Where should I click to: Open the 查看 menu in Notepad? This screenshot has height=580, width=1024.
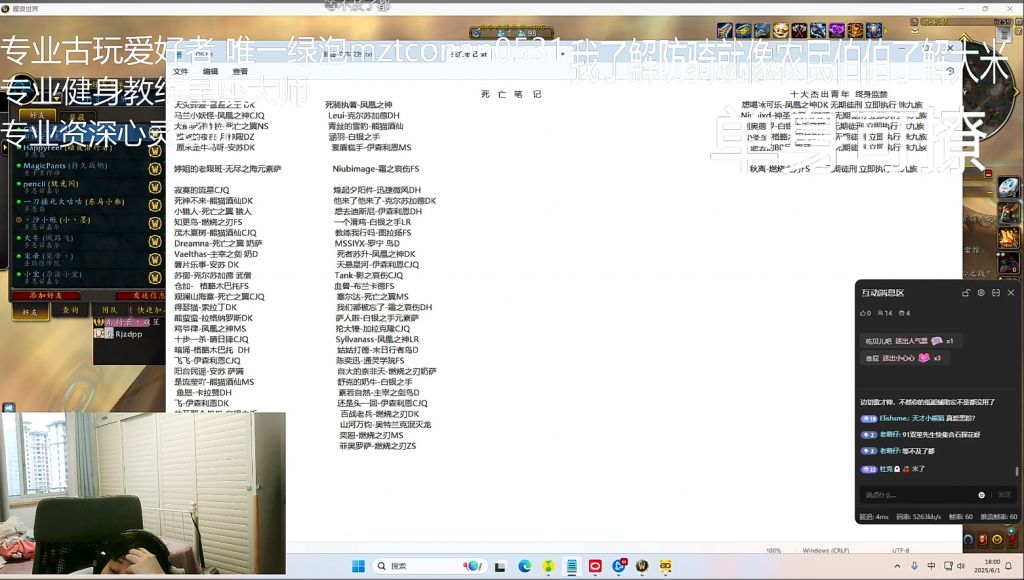[x=240, y=71]
